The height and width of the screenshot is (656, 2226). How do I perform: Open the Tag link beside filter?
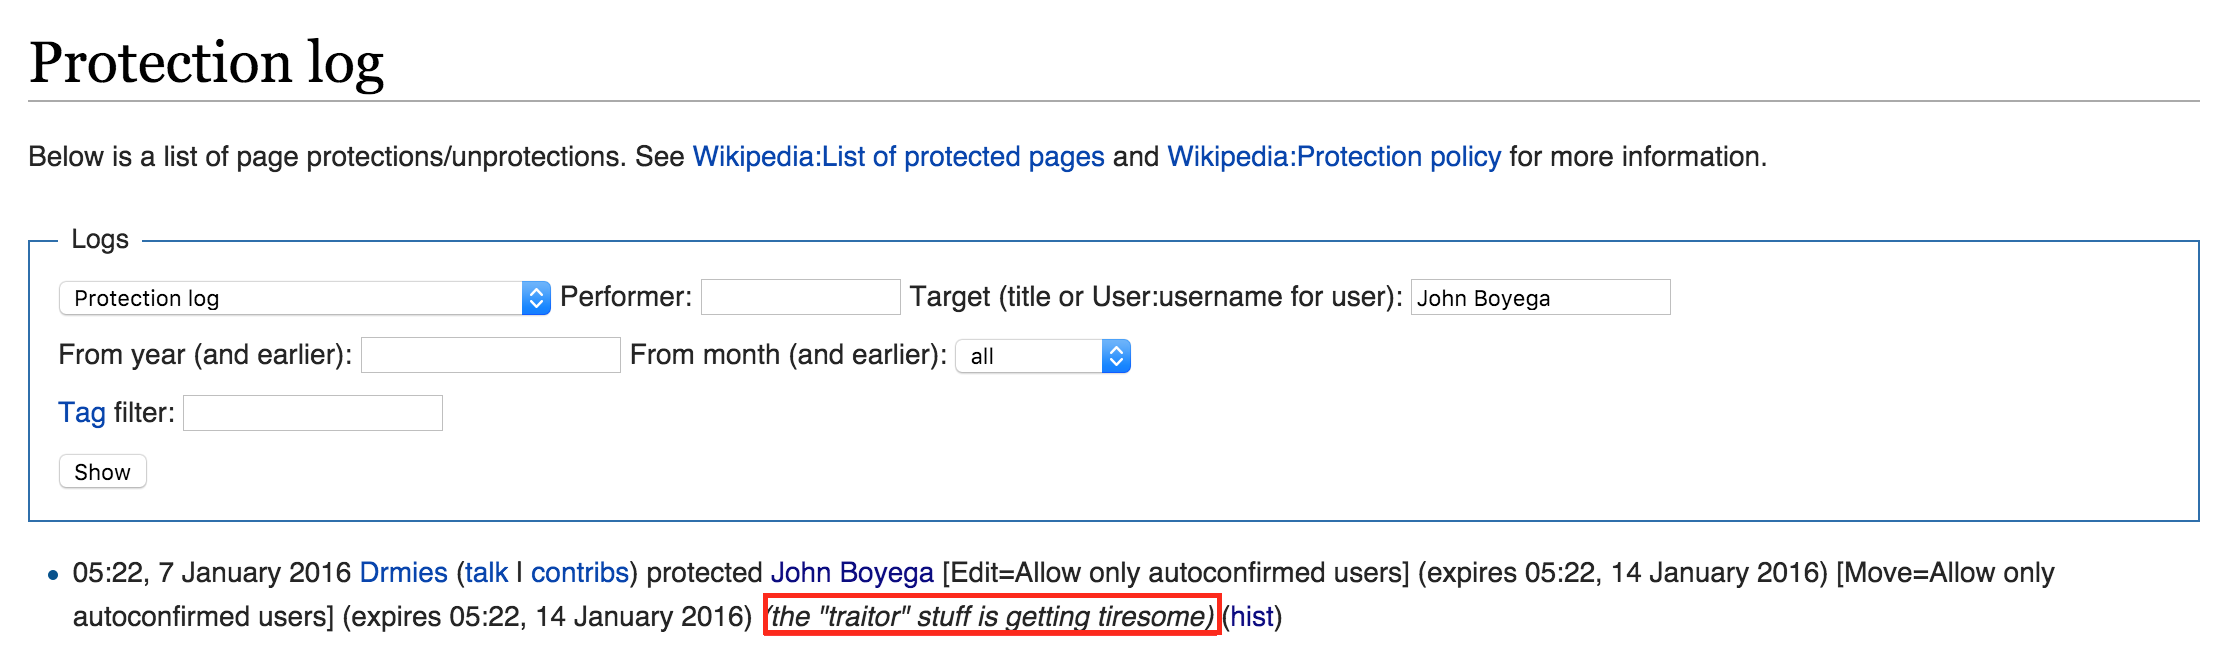coord(81,413)
